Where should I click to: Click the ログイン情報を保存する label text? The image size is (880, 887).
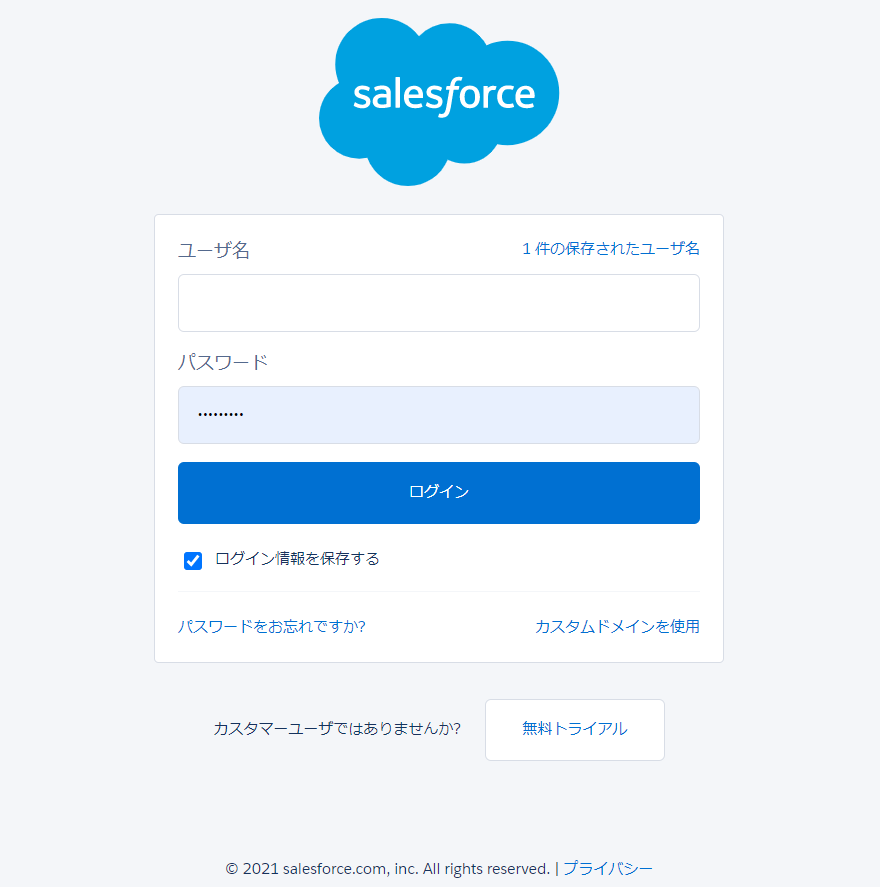[297, 559]
